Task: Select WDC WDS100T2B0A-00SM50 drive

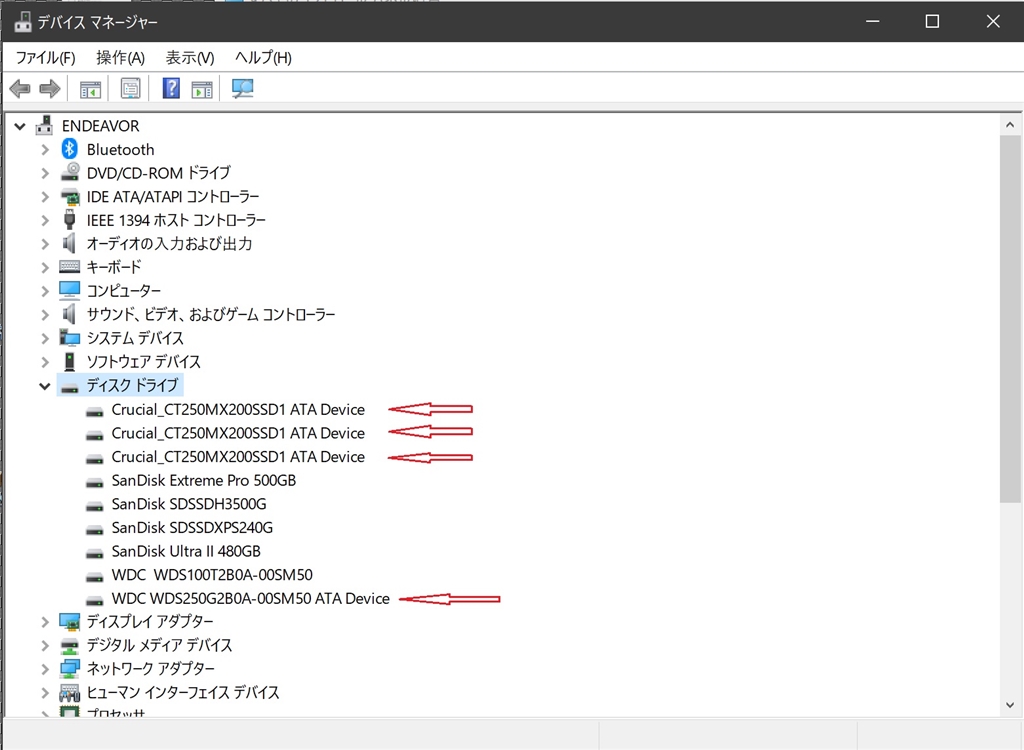Action: tap(212, 575)
